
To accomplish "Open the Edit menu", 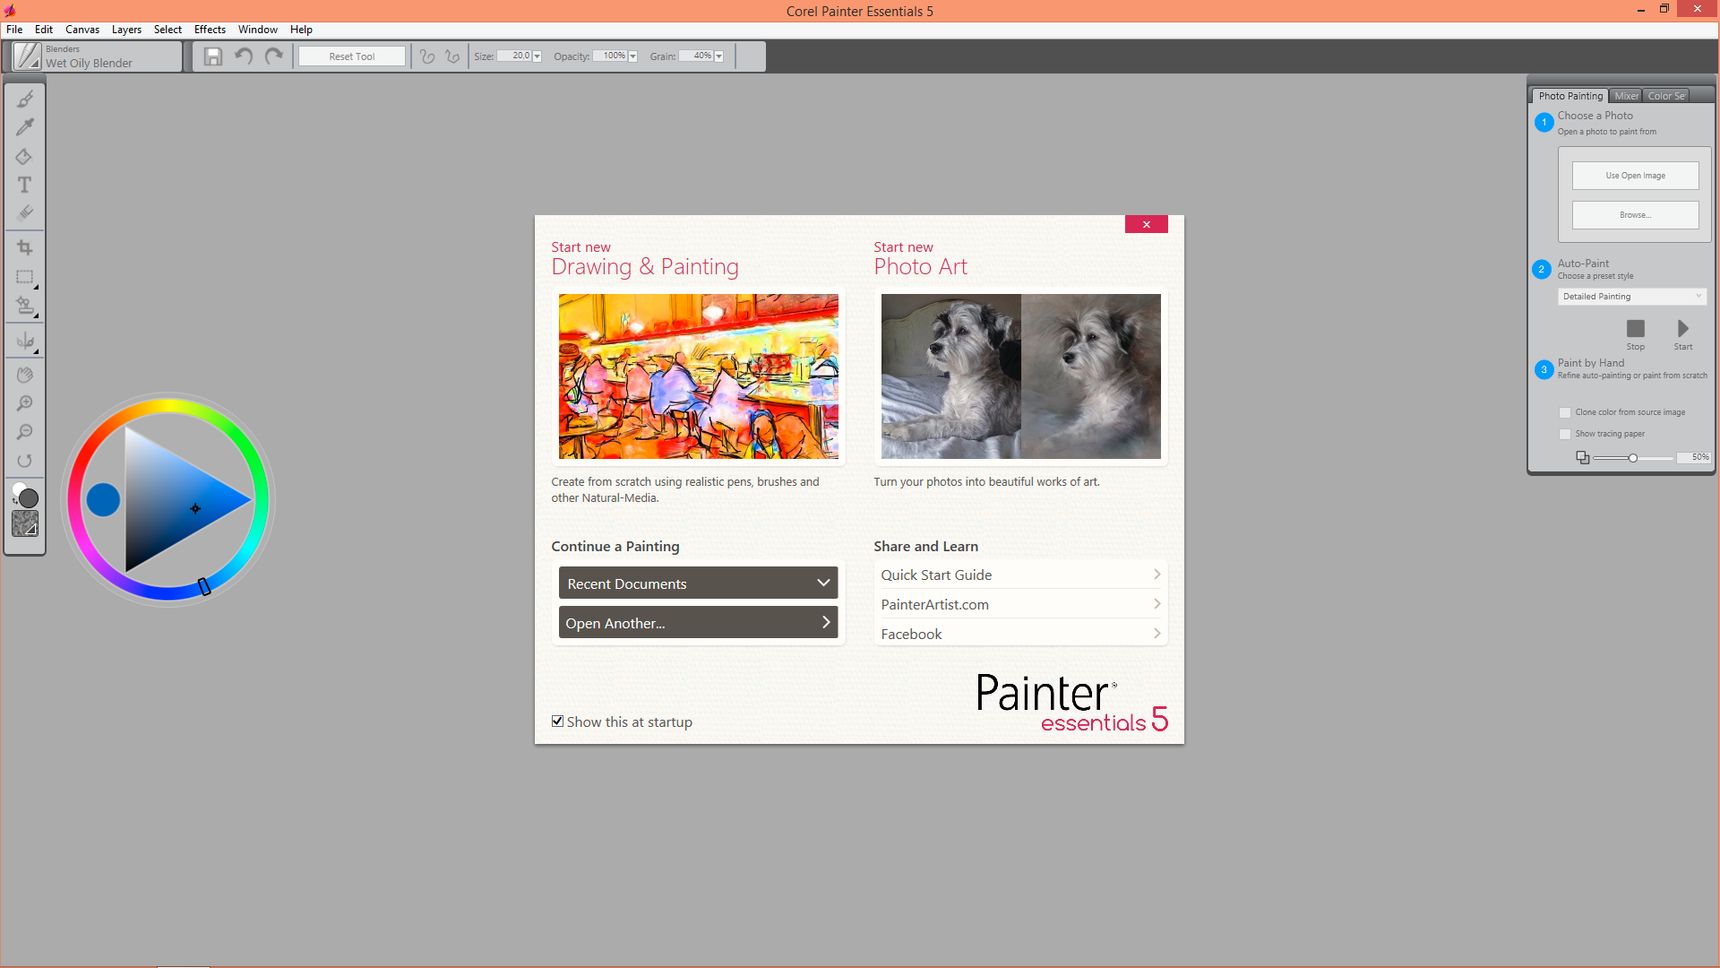I will pyautogui.click(x=44, y=29).
